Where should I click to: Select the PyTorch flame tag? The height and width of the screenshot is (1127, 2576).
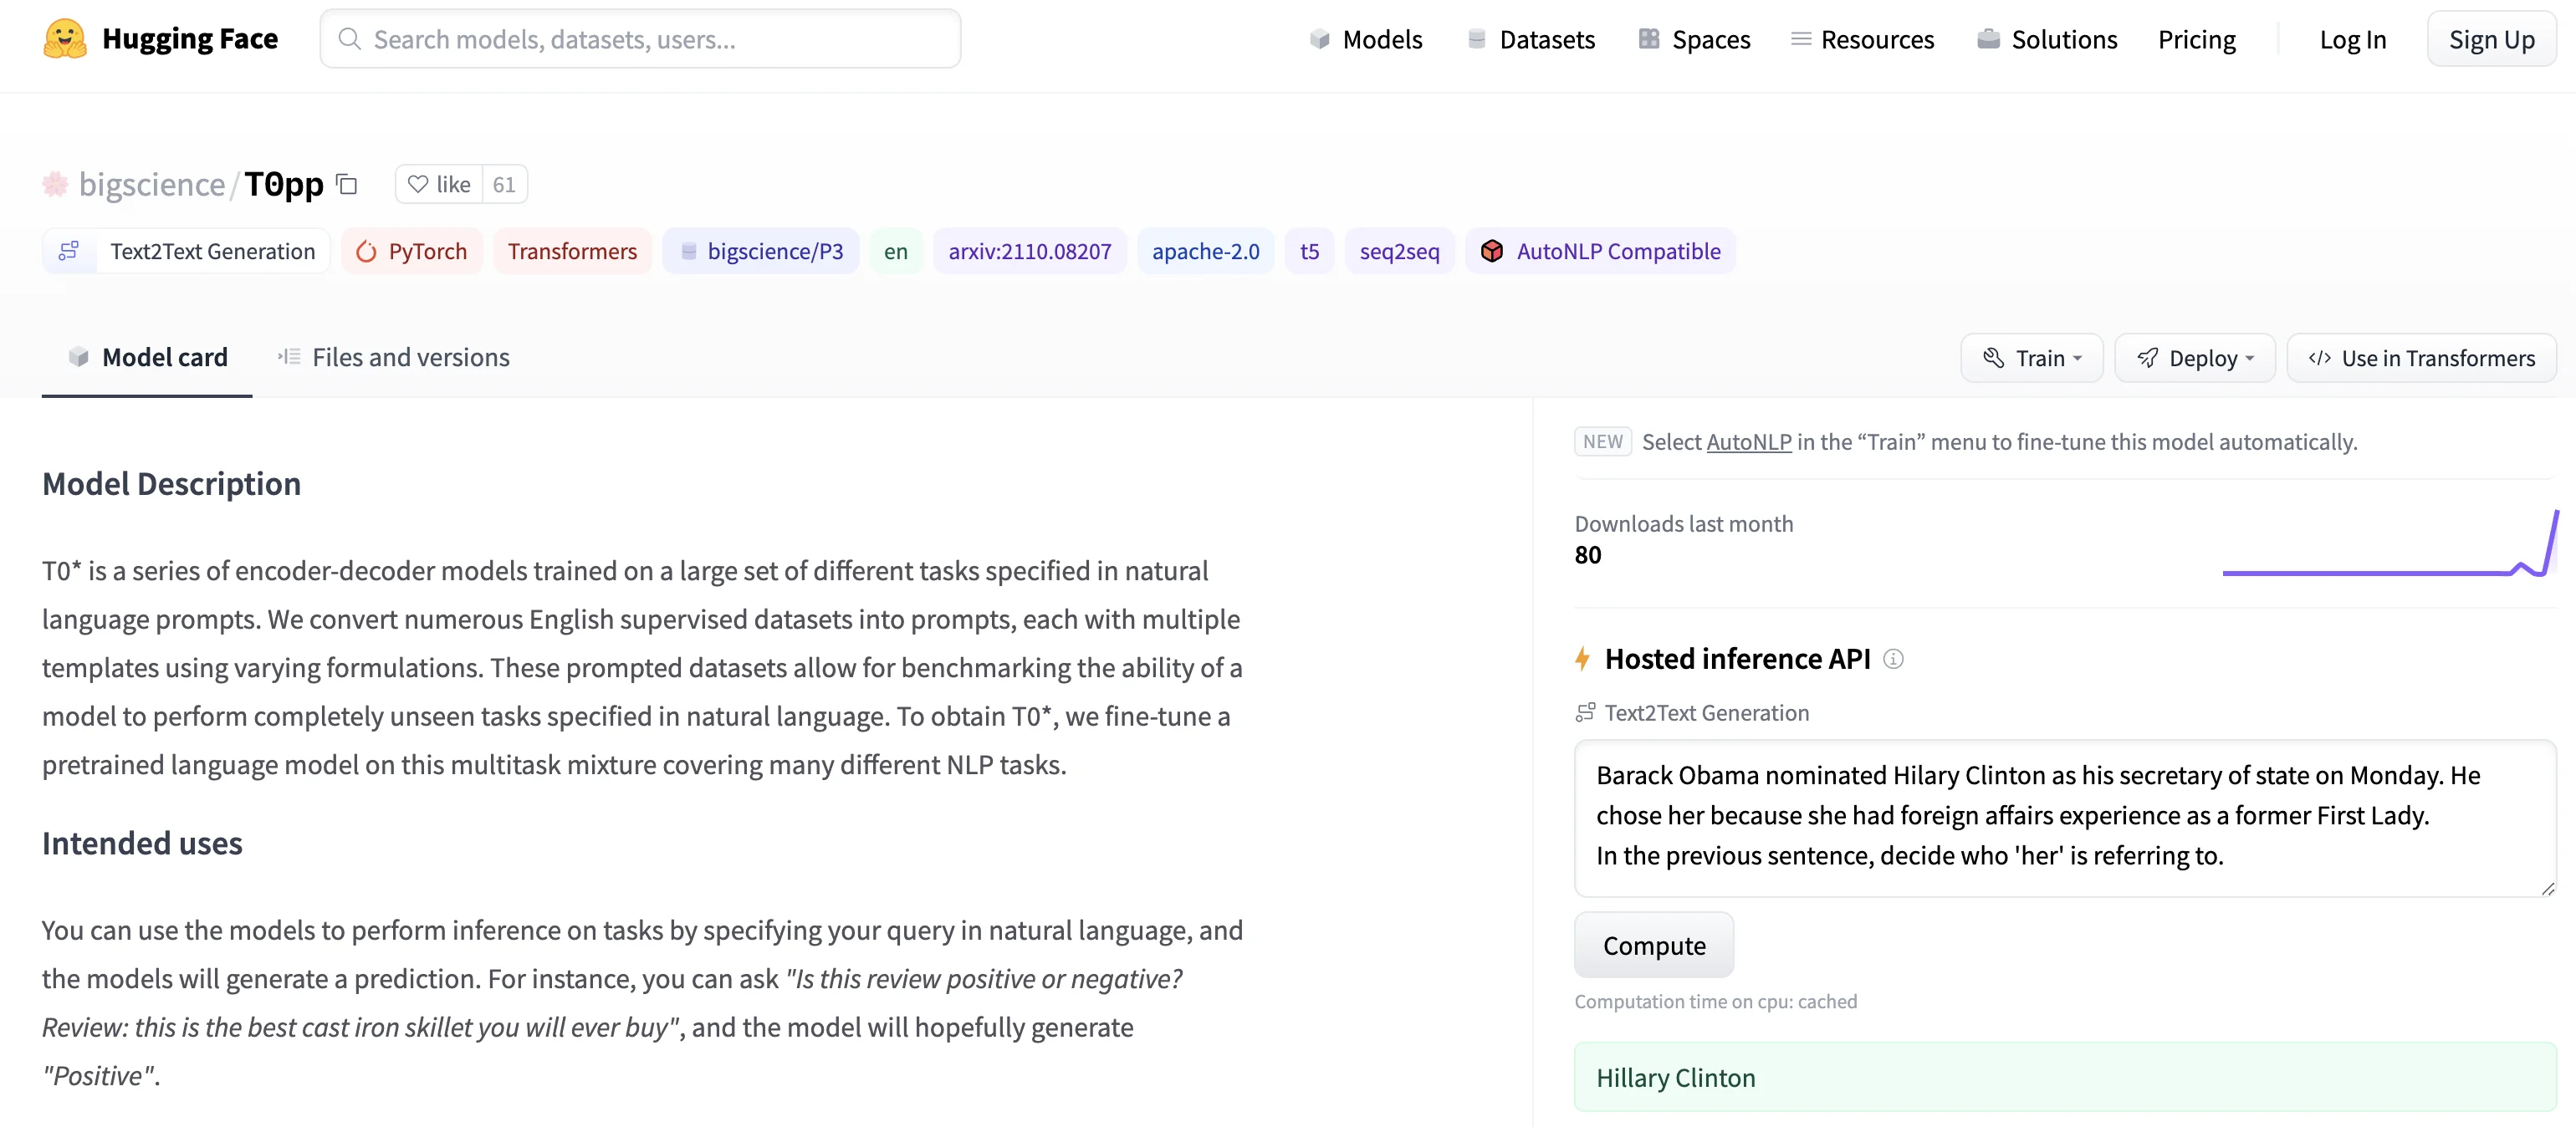pos(366,251)
